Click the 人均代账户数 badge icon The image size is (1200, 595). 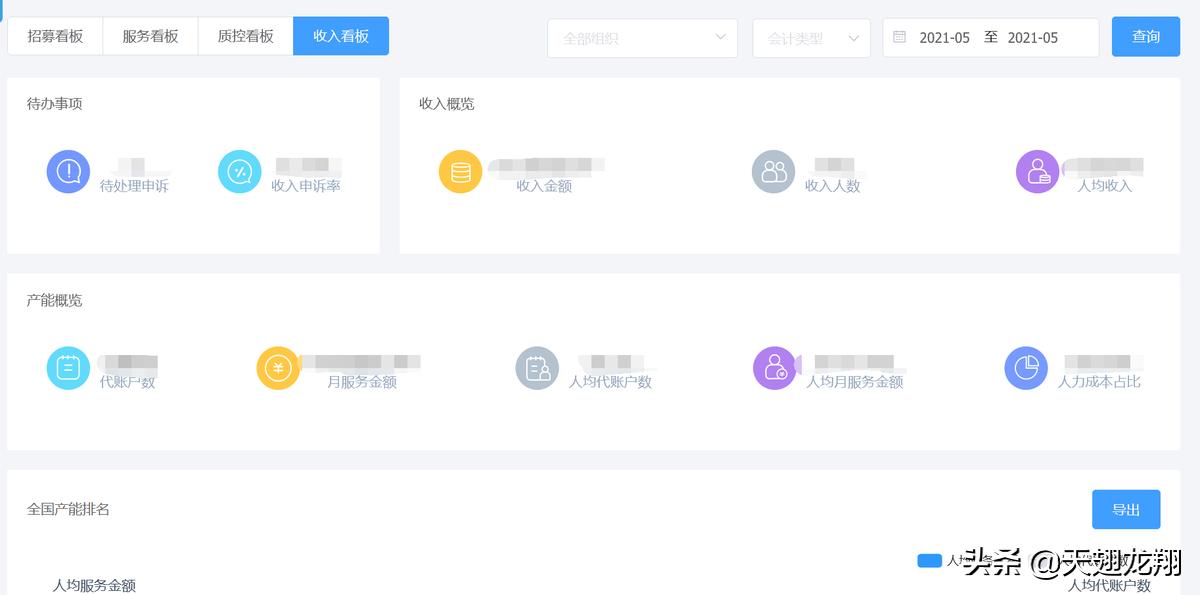537,367
